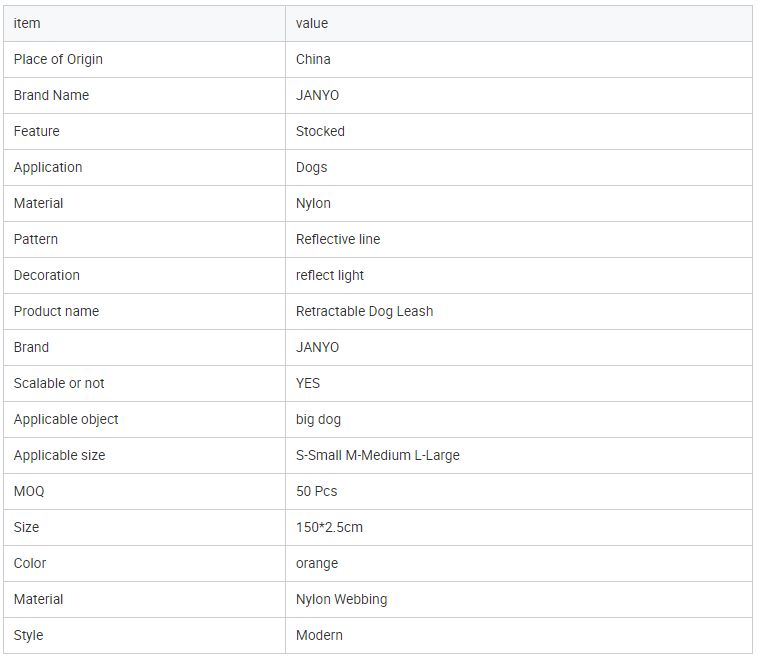Select the 'Brand Name' label cell
The image size is (758, 659).
51,95
